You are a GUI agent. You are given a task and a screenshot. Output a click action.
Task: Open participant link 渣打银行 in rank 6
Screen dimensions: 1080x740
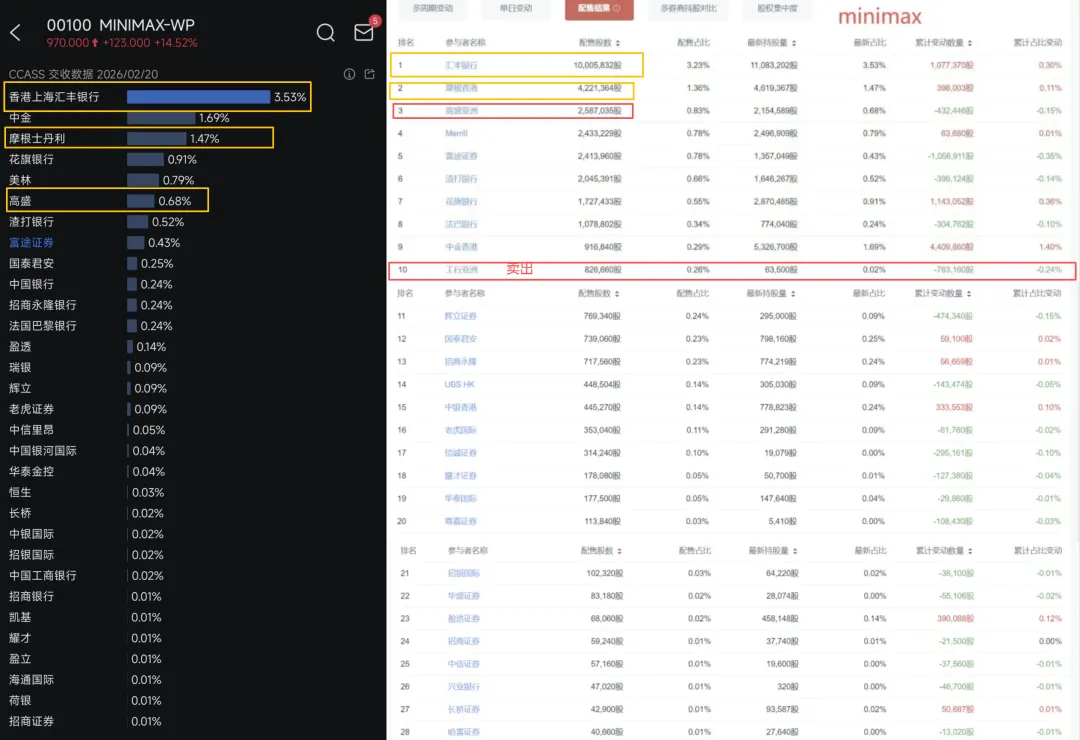tap(461, 179)
